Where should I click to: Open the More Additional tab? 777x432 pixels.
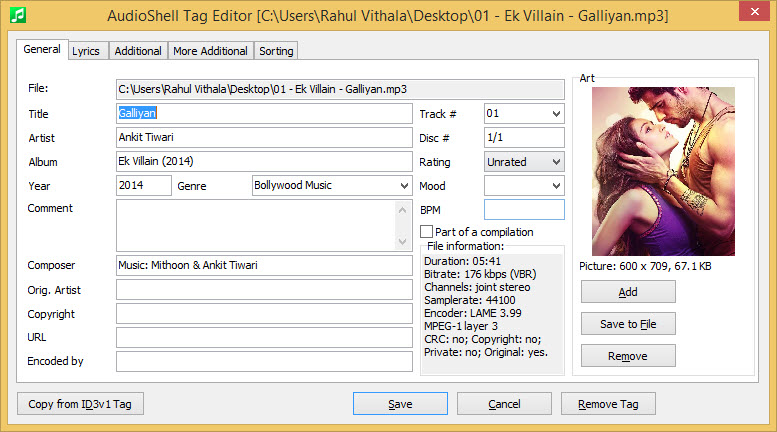(x=210, y=51)
